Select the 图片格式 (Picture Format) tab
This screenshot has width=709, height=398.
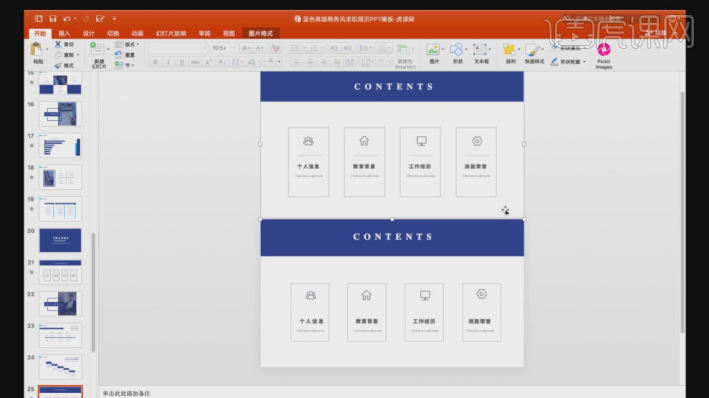pyautogui.click(x=261, y=33)
